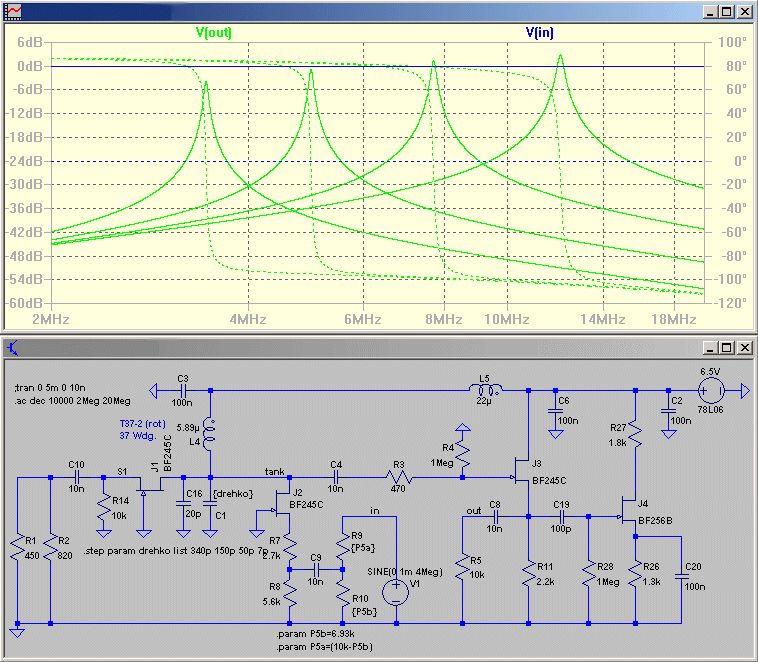This screenshot has width=758, height=662.
Task: Click the .ac dec 10000 directive line
Action: [x=71, y=401]
